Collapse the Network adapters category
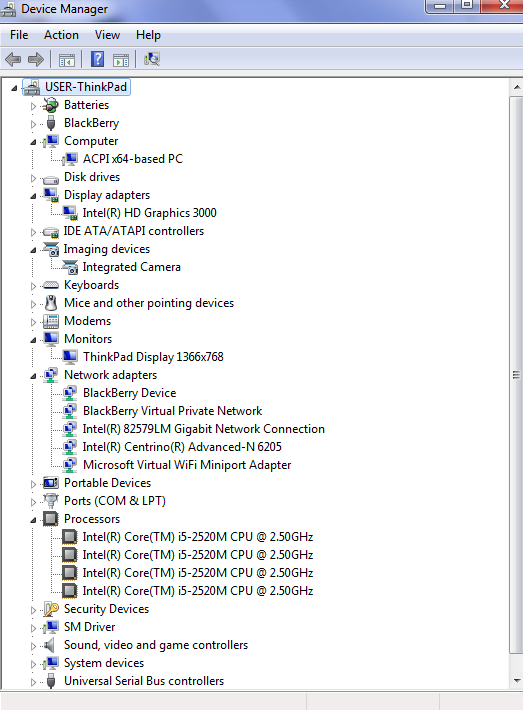 33,376
